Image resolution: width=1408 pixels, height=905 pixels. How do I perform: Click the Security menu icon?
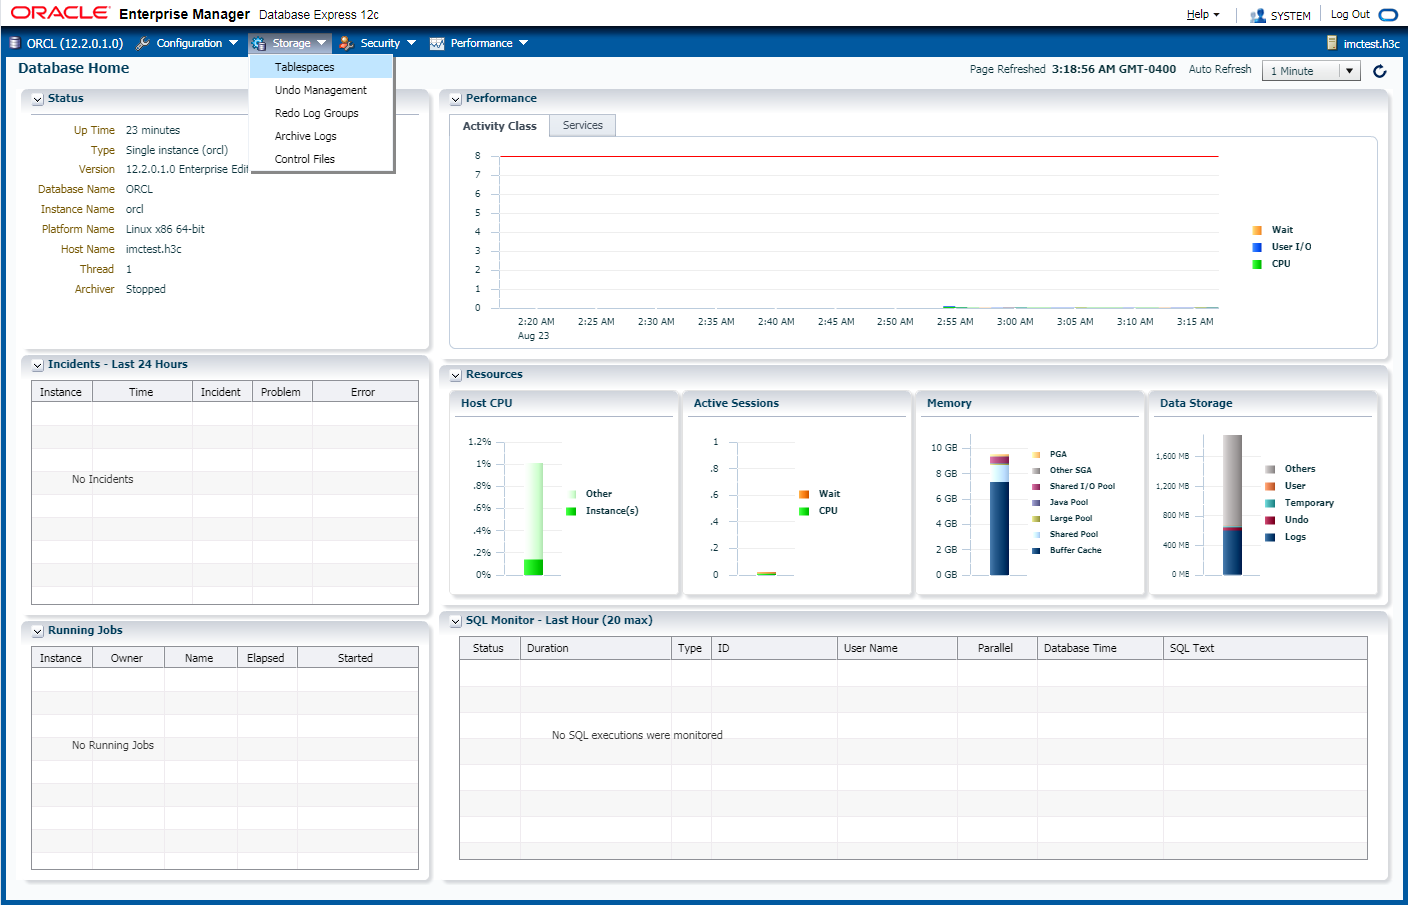[x=346, y=43]
